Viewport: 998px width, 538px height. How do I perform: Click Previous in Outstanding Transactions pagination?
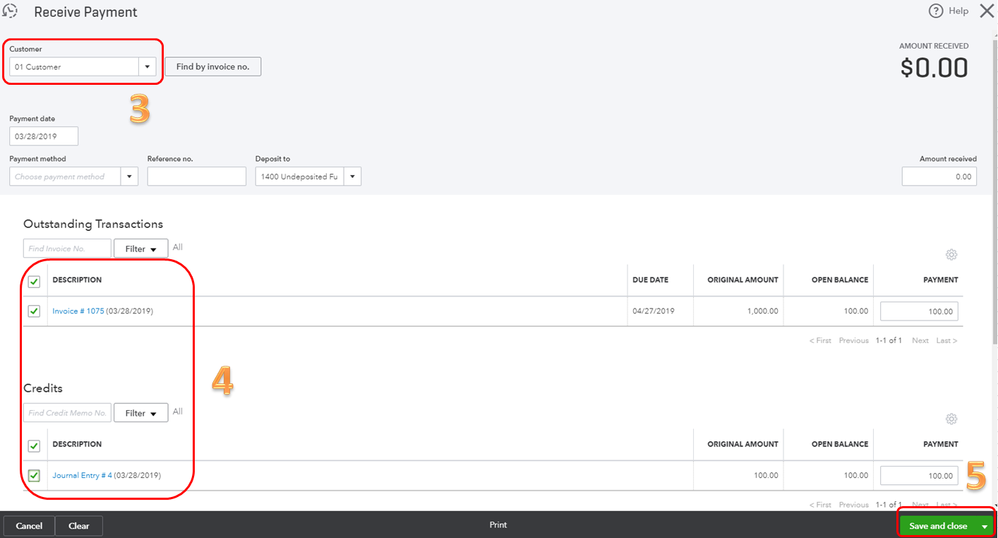854,341
